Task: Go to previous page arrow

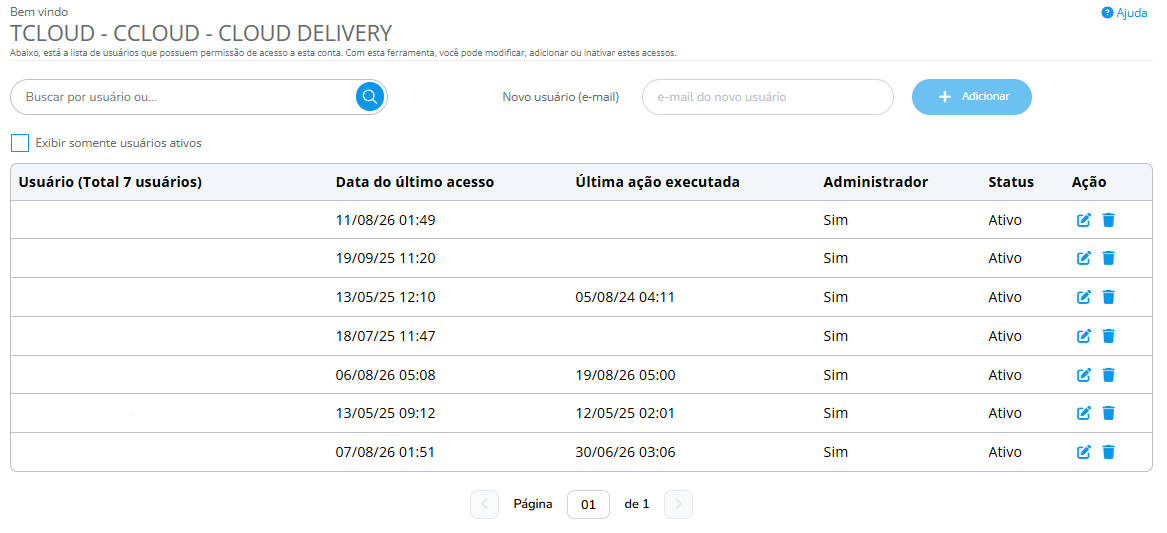Action: (485, 504)
